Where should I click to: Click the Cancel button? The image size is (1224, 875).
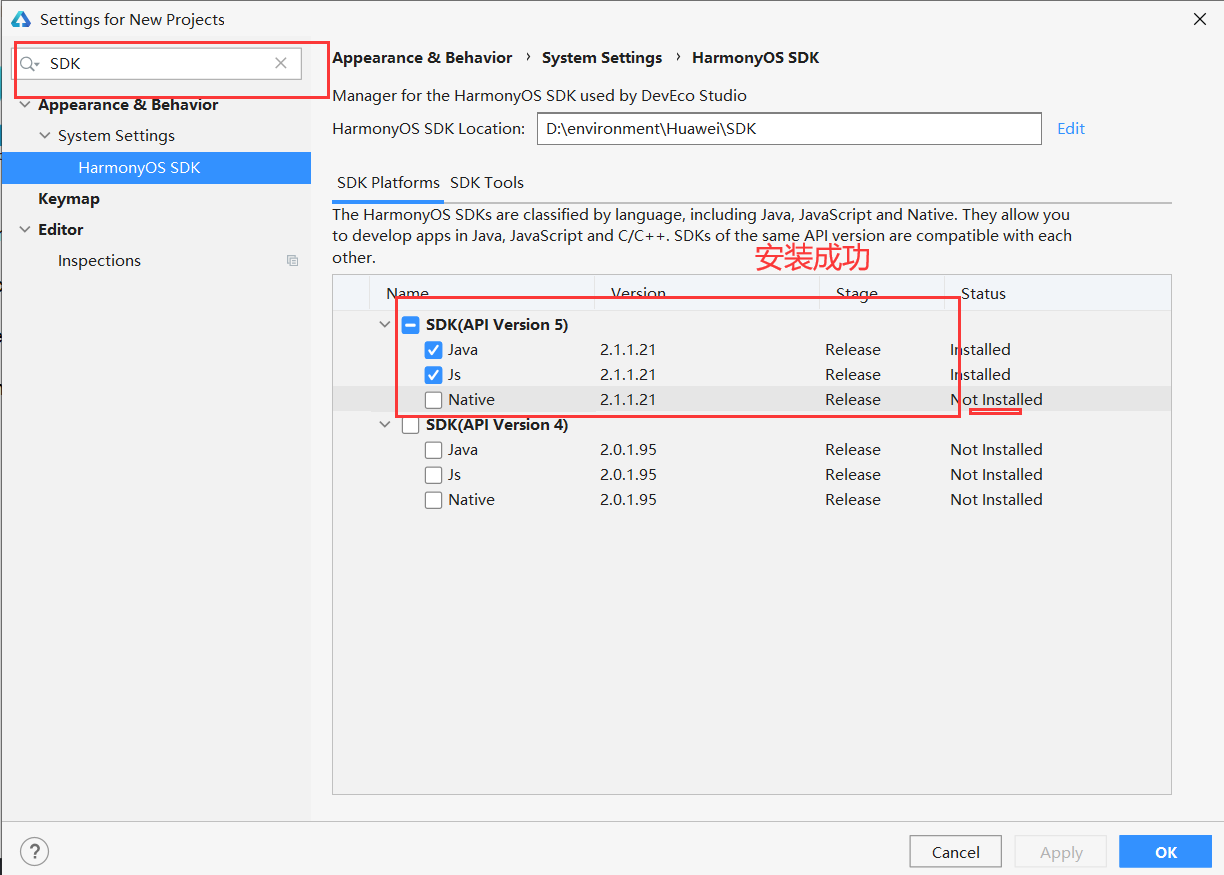click(x=955, y=852)
